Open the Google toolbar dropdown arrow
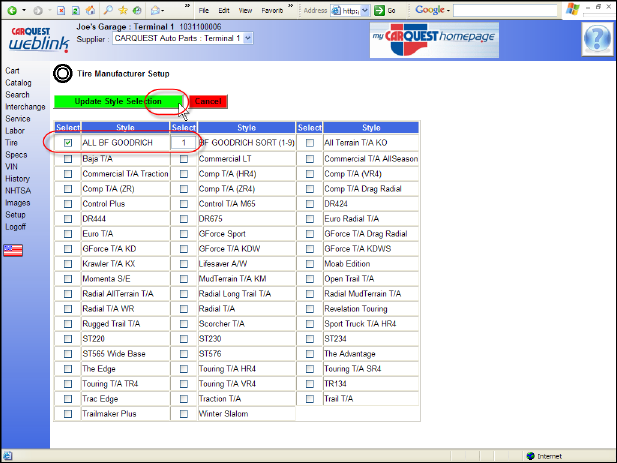617x463 pixels. (448, 11)
